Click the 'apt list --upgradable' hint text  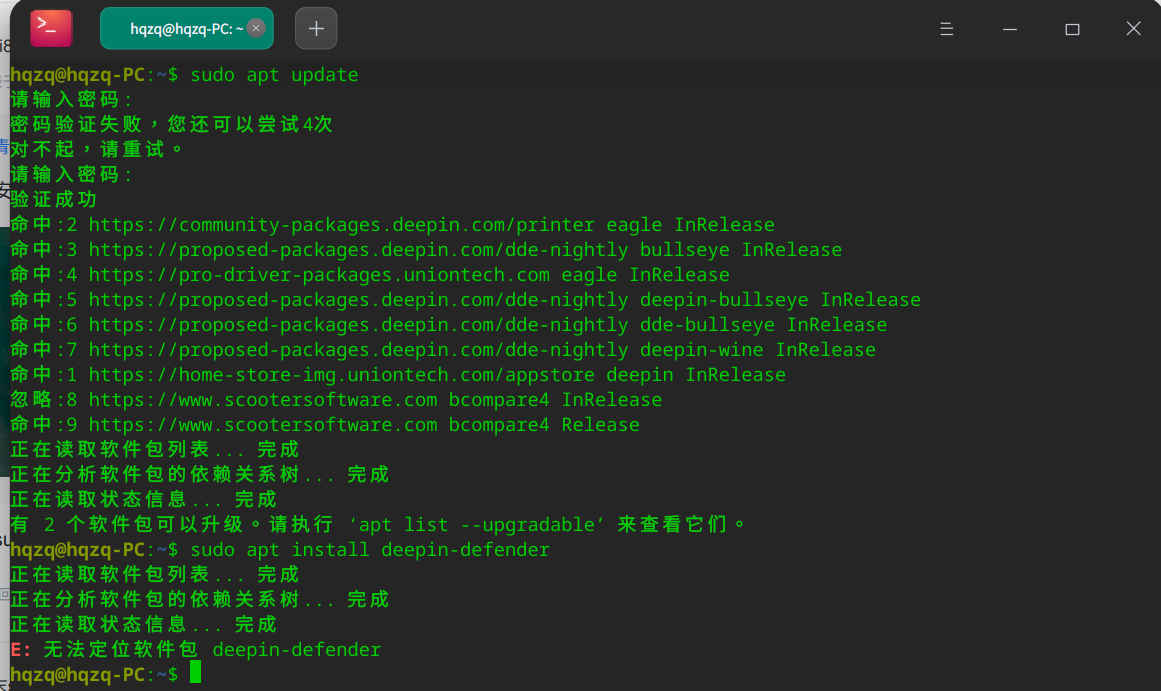(x=477, y=524)
